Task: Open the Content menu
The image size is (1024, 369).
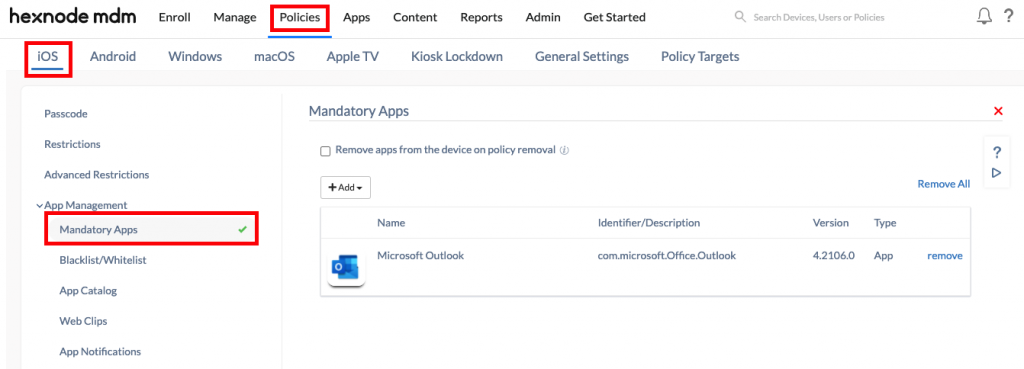Action: coord(415,18)
